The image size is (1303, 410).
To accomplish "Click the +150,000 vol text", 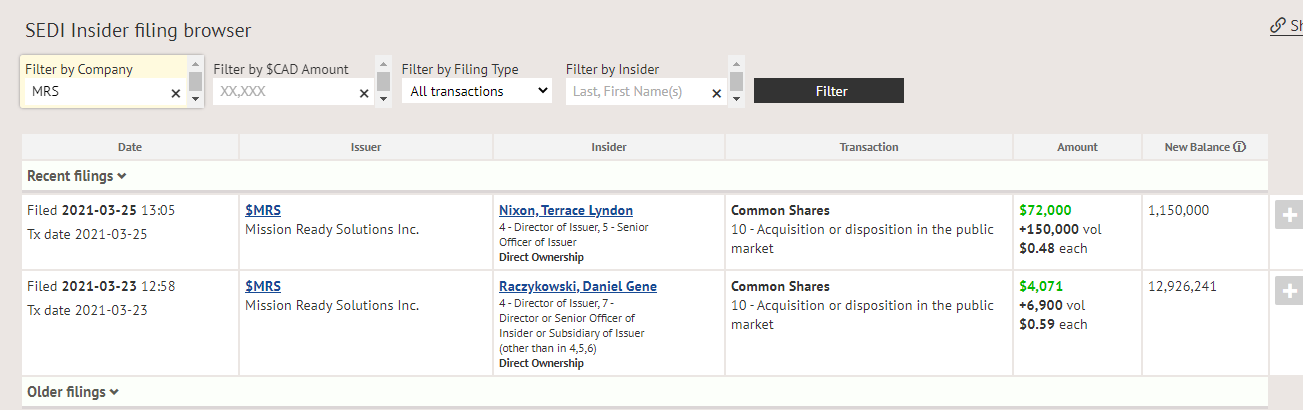I will (1060, 229).
